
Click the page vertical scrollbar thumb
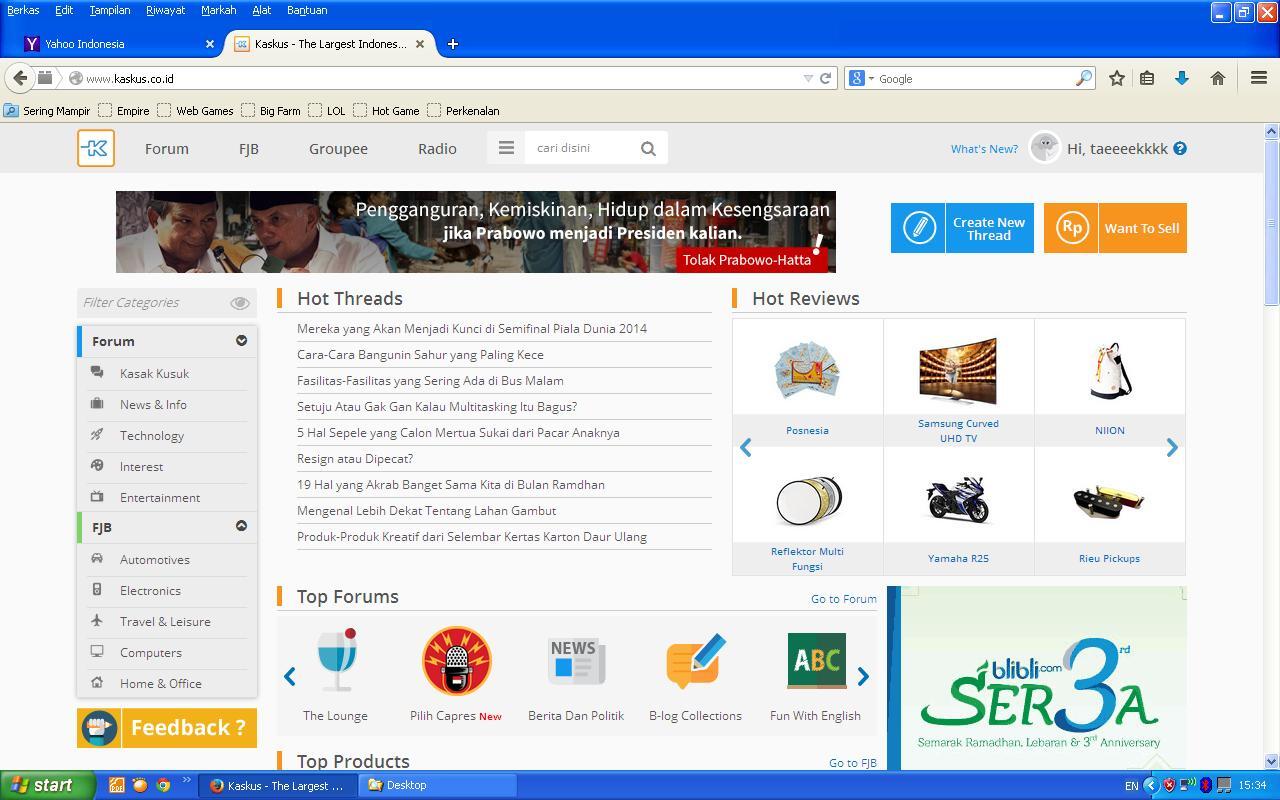(x=1271, y=222)
